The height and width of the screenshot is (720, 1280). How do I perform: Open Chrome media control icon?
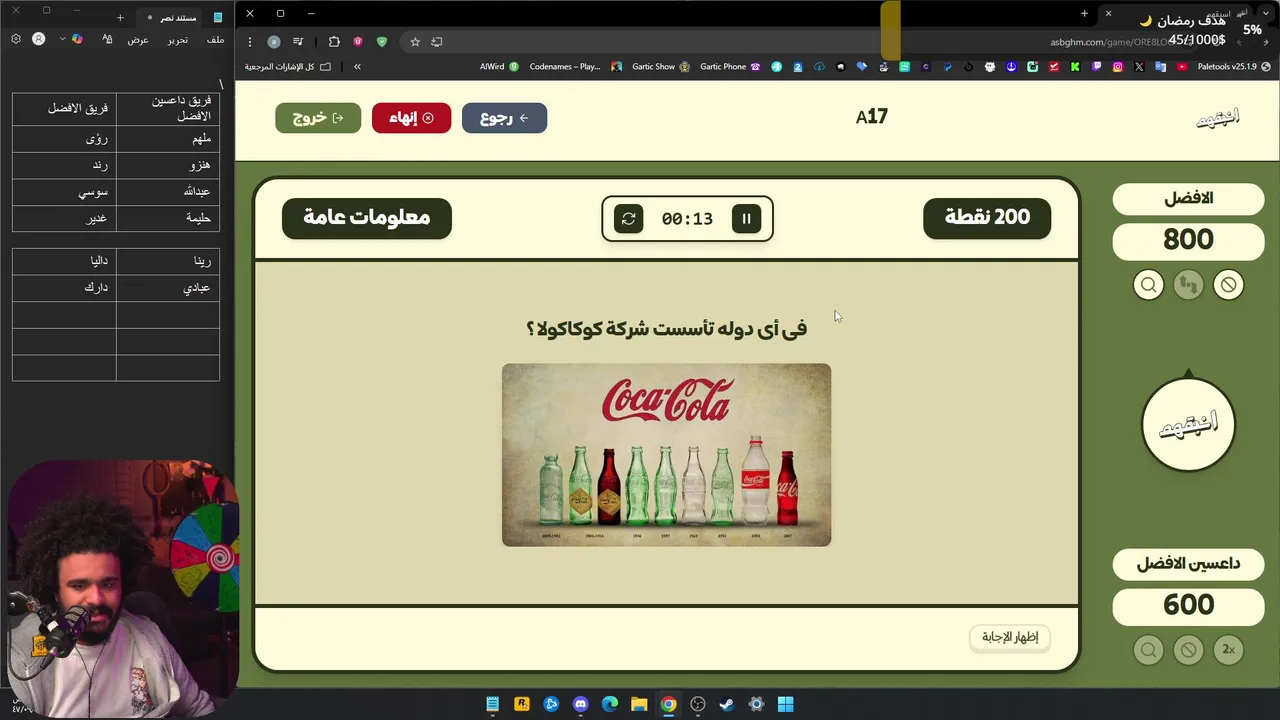(x=298, y=42)
